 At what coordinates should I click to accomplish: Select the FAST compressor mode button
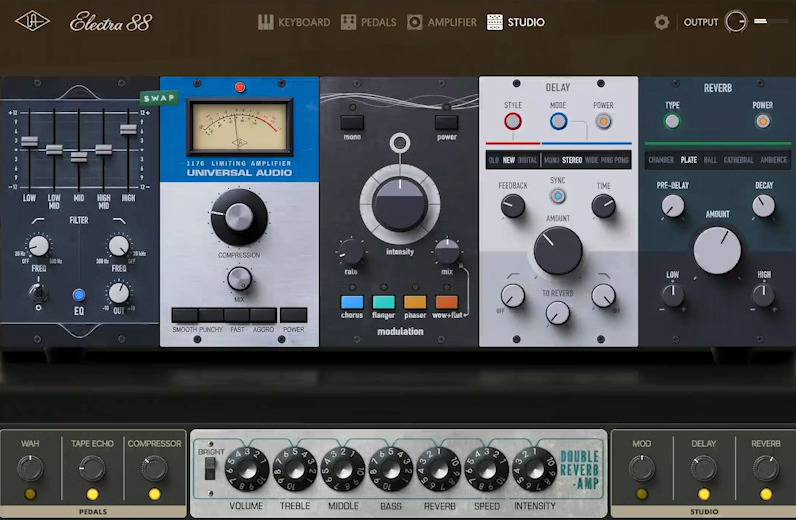[x=237, y=315]
